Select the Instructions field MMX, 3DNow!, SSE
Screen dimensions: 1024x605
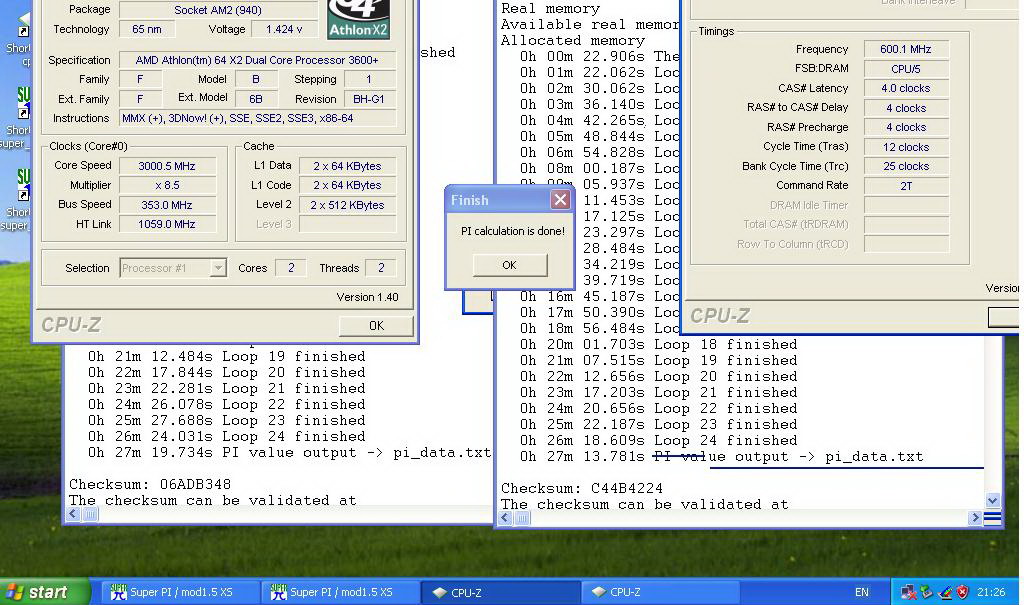point(257,118)
